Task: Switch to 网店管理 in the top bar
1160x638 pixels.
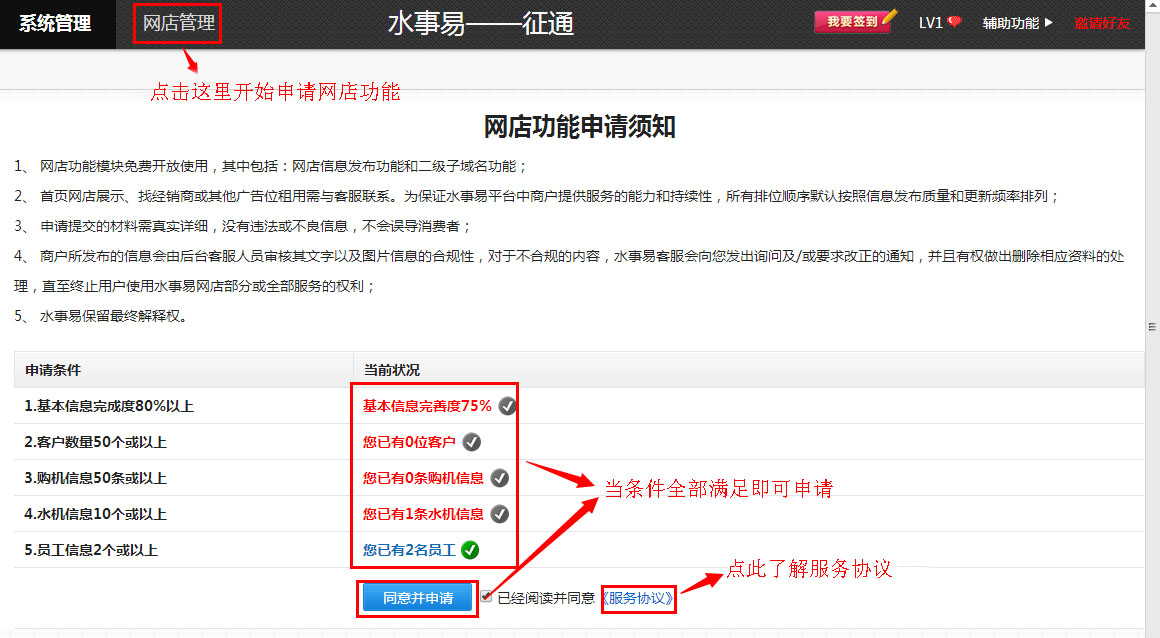Action: click(x=178, y=24)
